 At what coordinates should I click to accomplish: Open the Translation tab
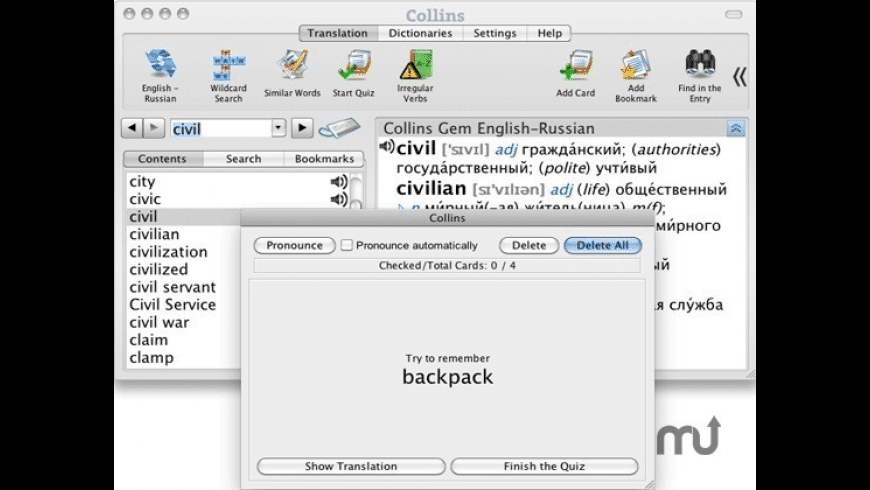338,33
